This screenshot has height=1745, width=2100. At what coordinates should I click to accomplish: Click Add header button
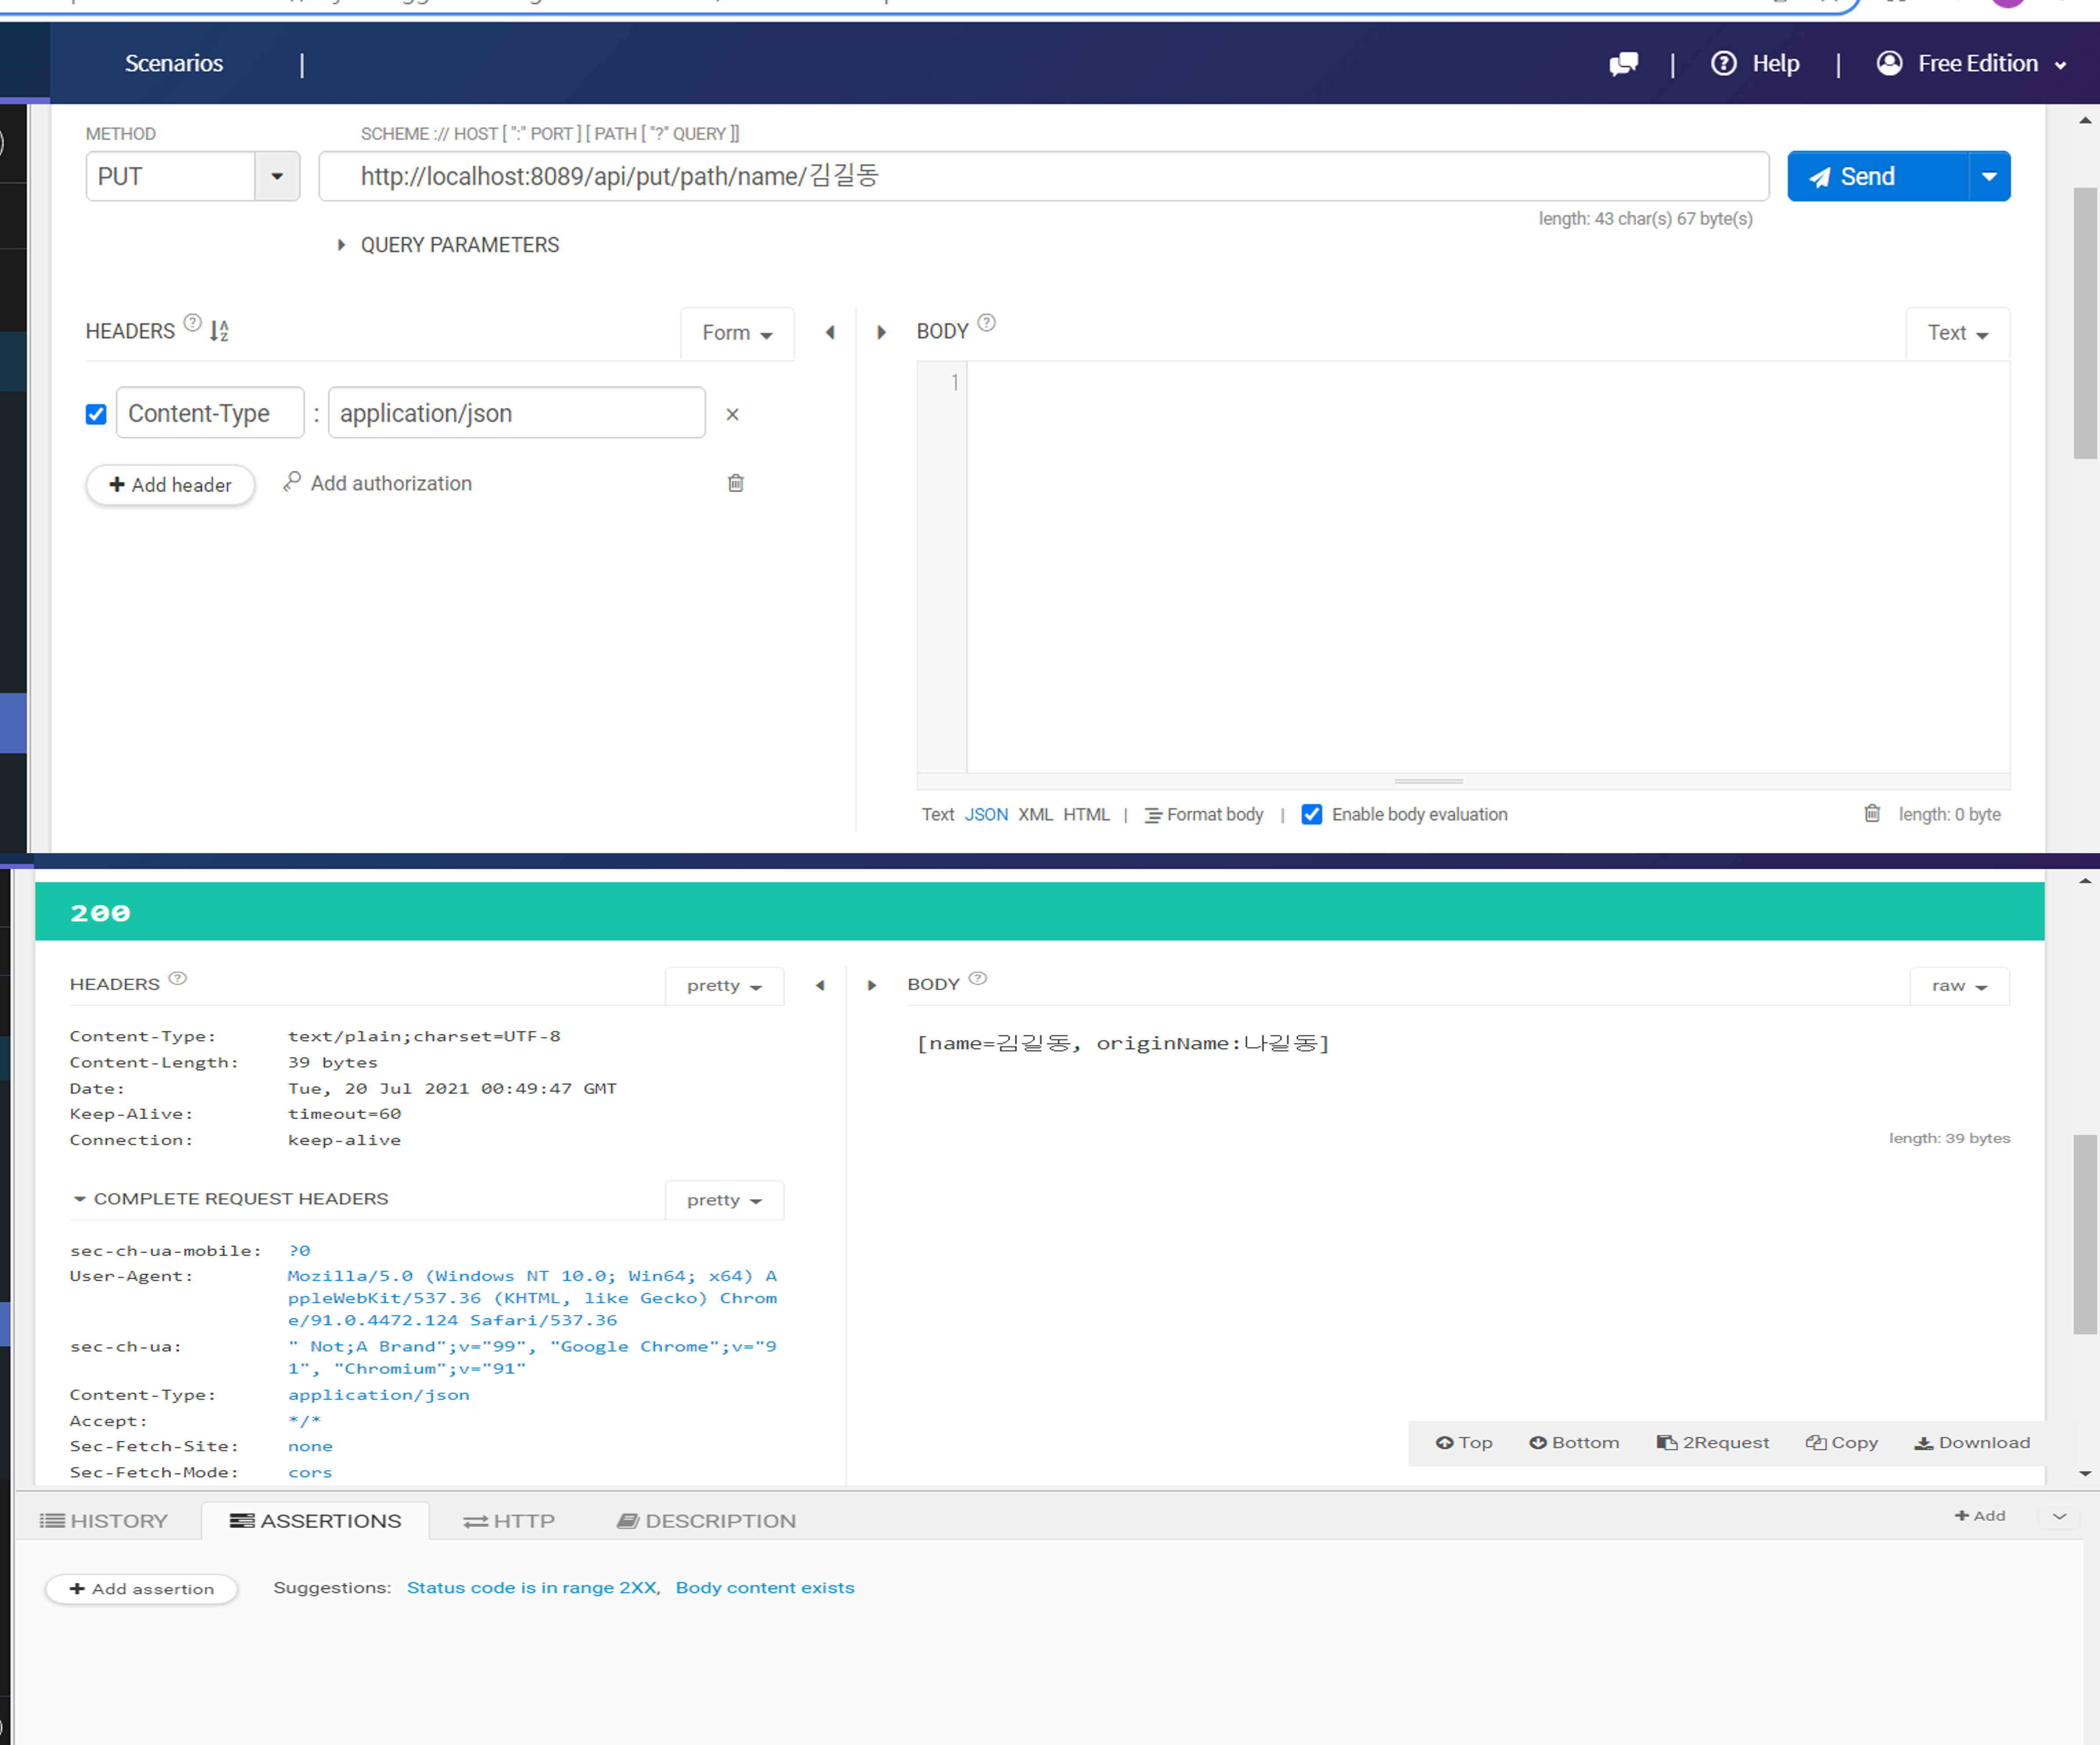pyautogui.click(x=171, y=485)
